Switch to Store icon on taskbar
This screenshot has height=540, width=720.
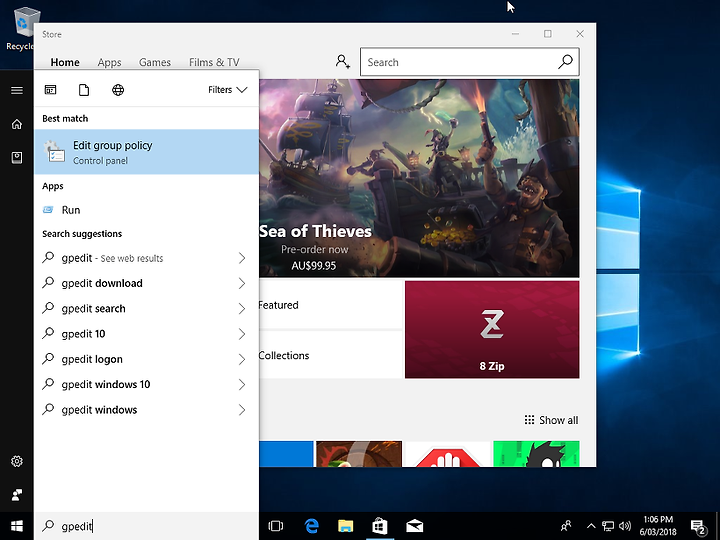click(x=380, y=526)
